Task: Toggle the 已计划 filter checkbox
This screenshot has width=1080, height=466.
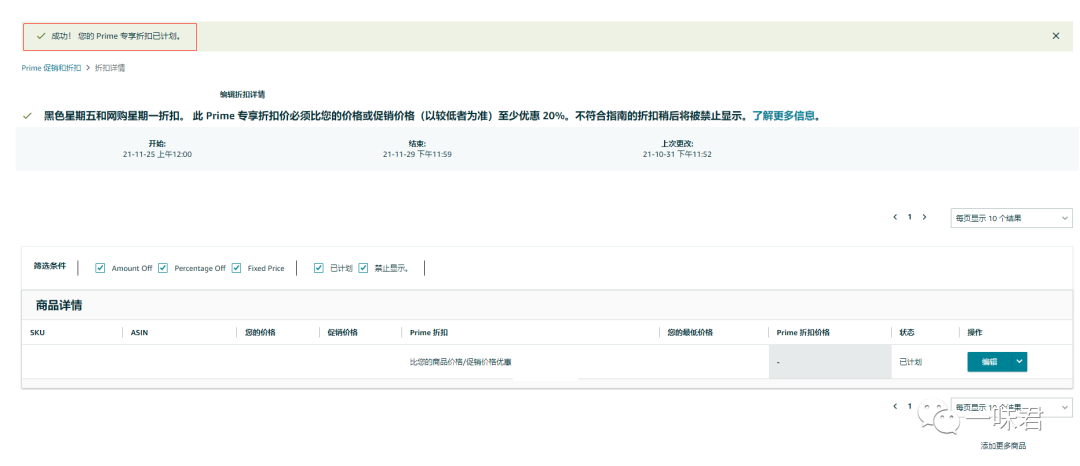Action: pos(318,268)
